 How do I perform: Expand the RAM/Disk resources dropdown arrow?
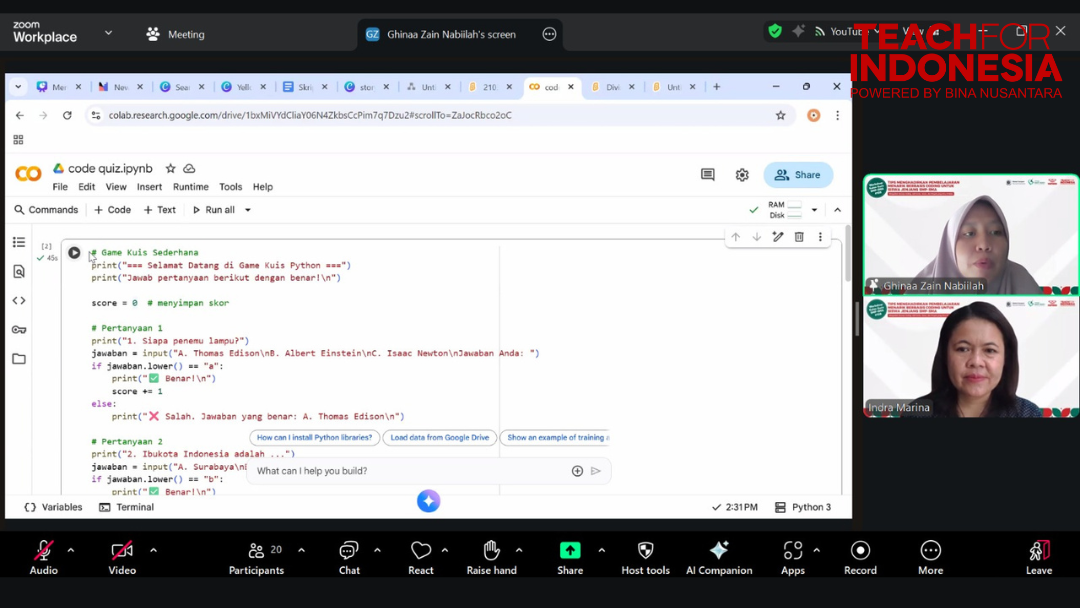tap(814, 210)
